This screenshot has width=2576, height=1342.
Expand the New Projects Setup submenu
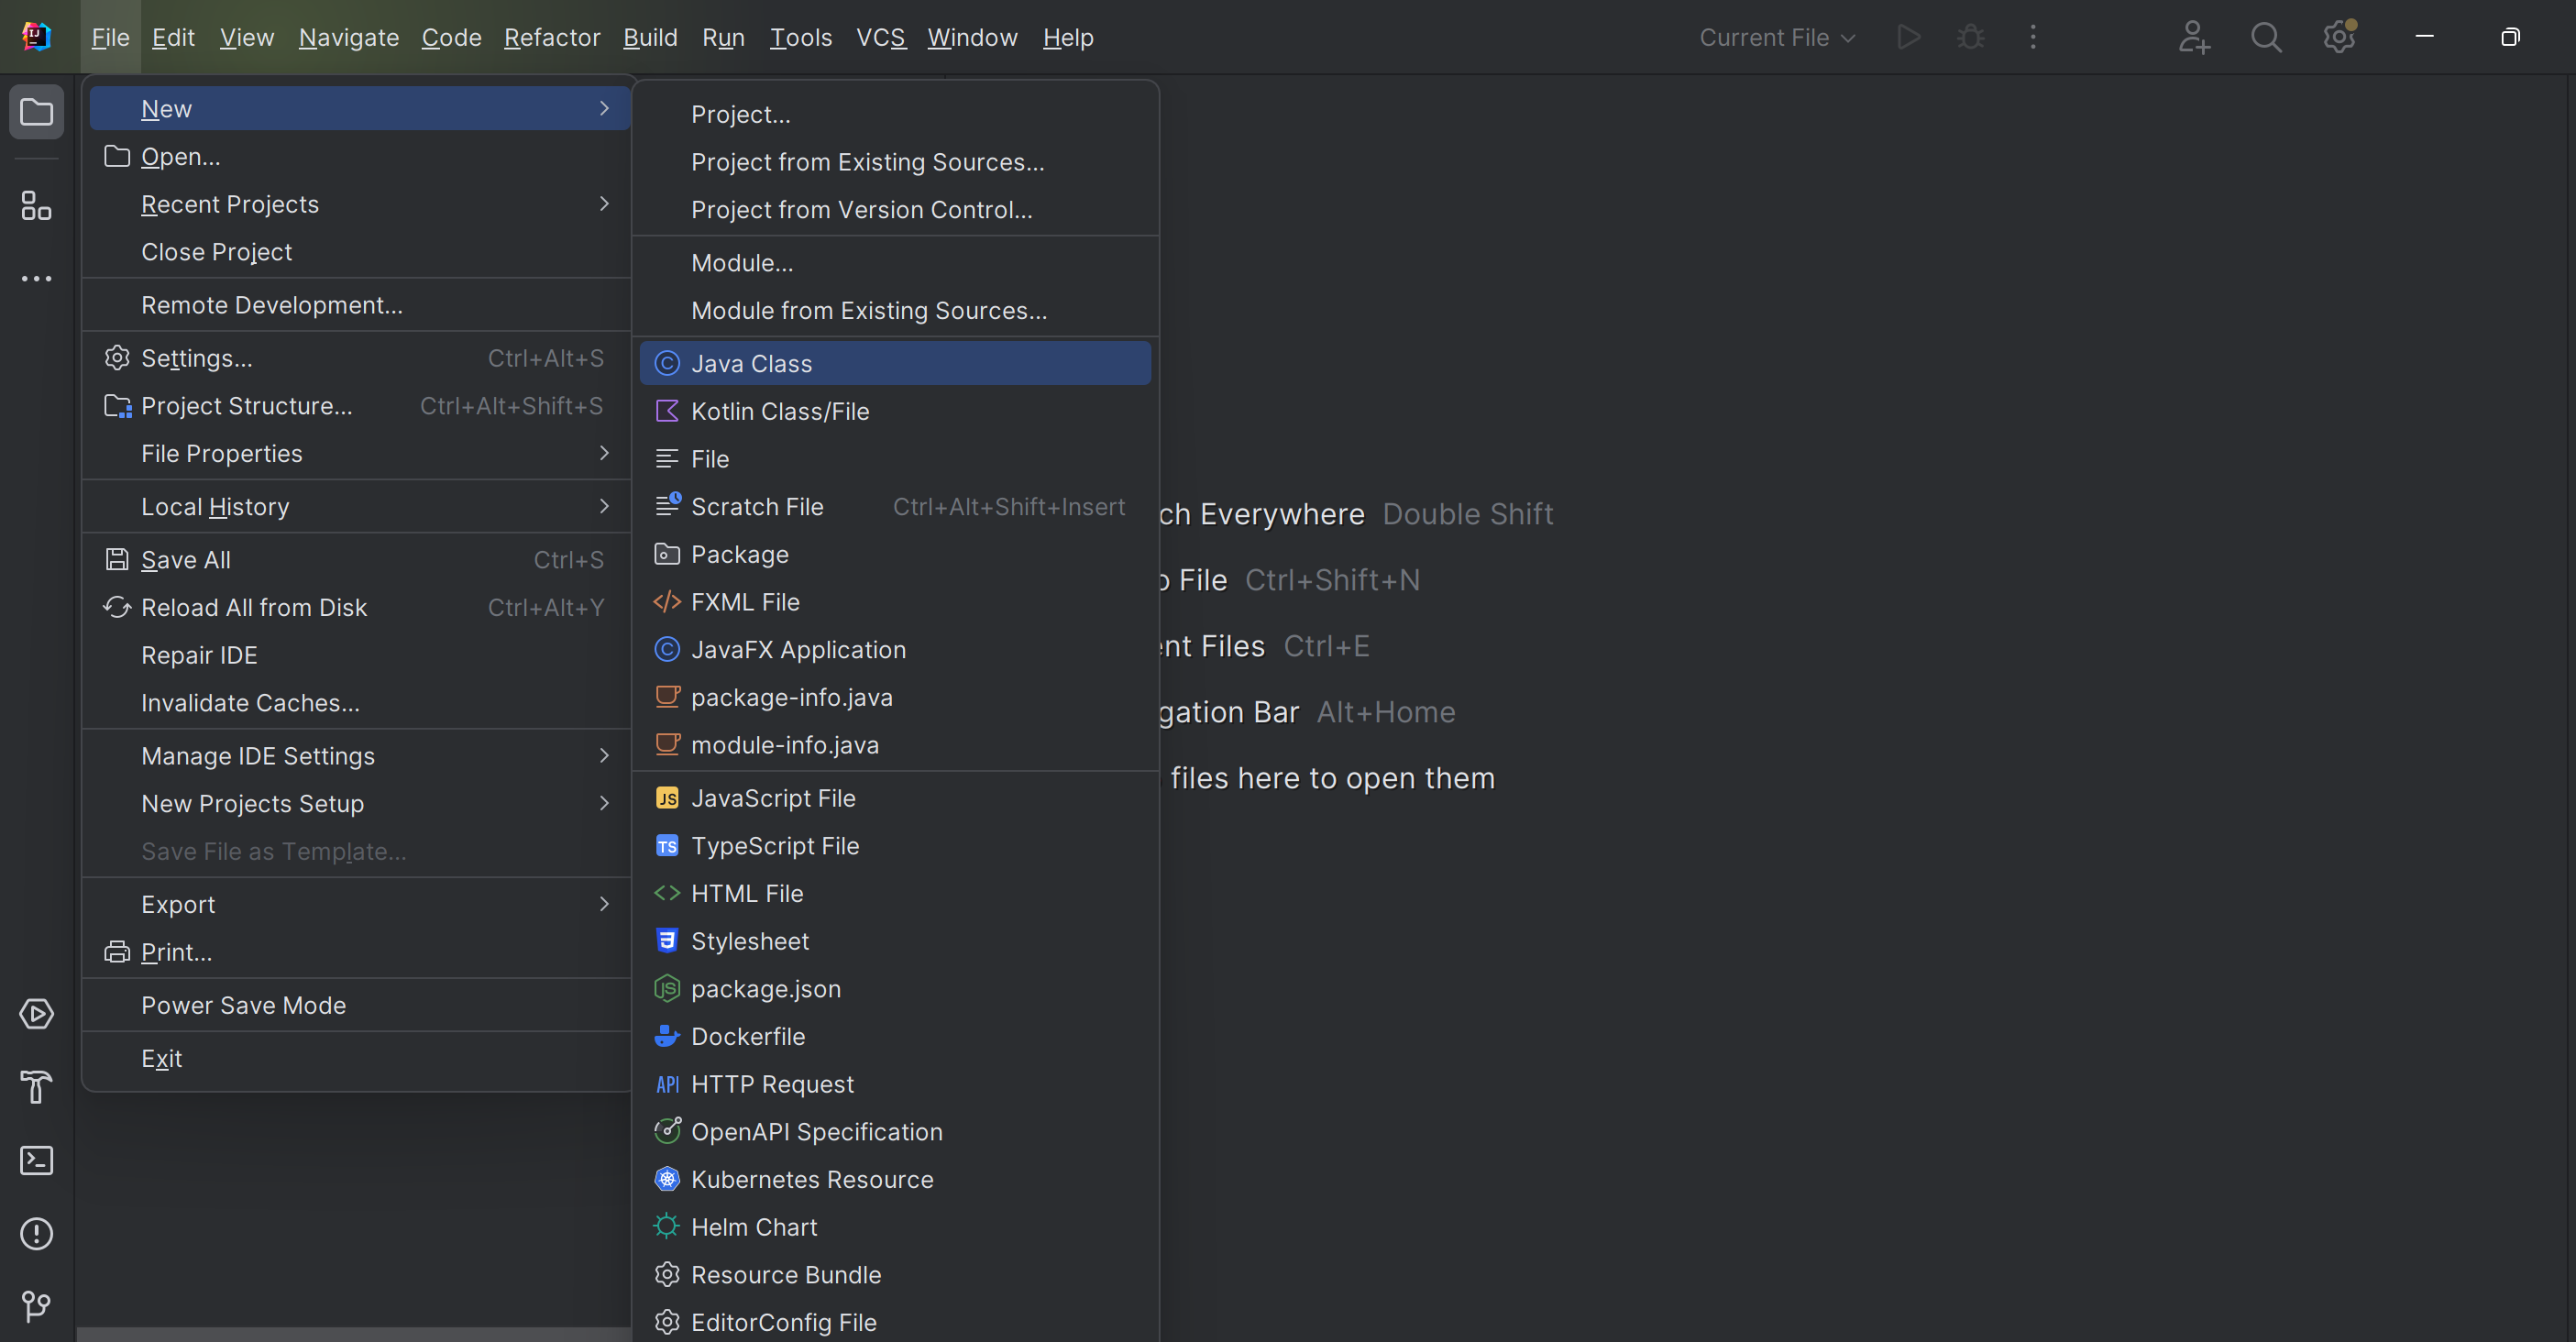click(360, 804)
